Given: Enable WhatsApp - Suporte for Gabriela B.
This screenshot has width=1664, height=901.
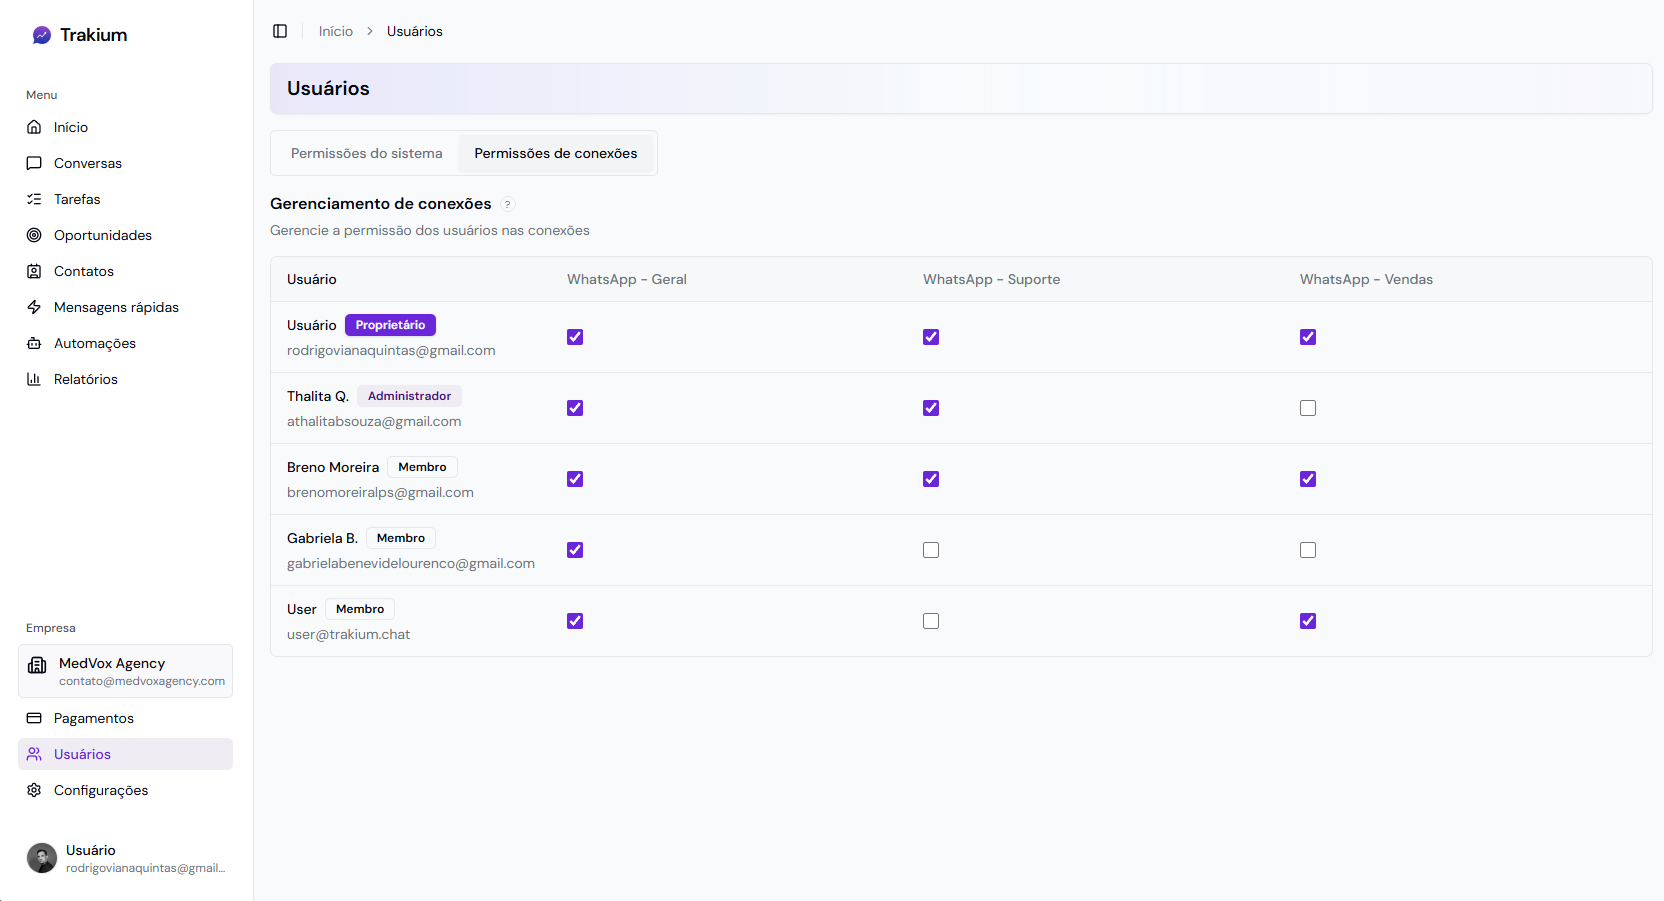Looking at the screenshot, I should [x=931, y=550].
